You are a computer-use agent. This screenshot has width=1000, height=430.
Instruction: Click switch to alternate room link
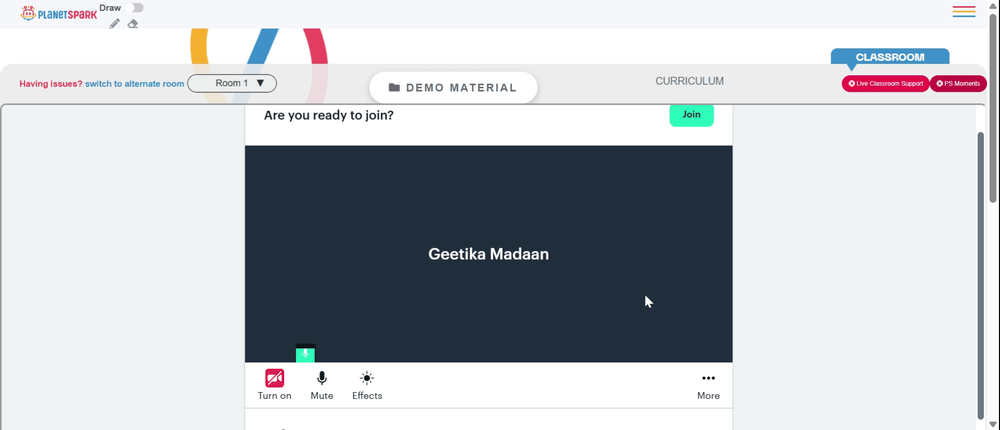pyautogui.click(x=135, y=84)
